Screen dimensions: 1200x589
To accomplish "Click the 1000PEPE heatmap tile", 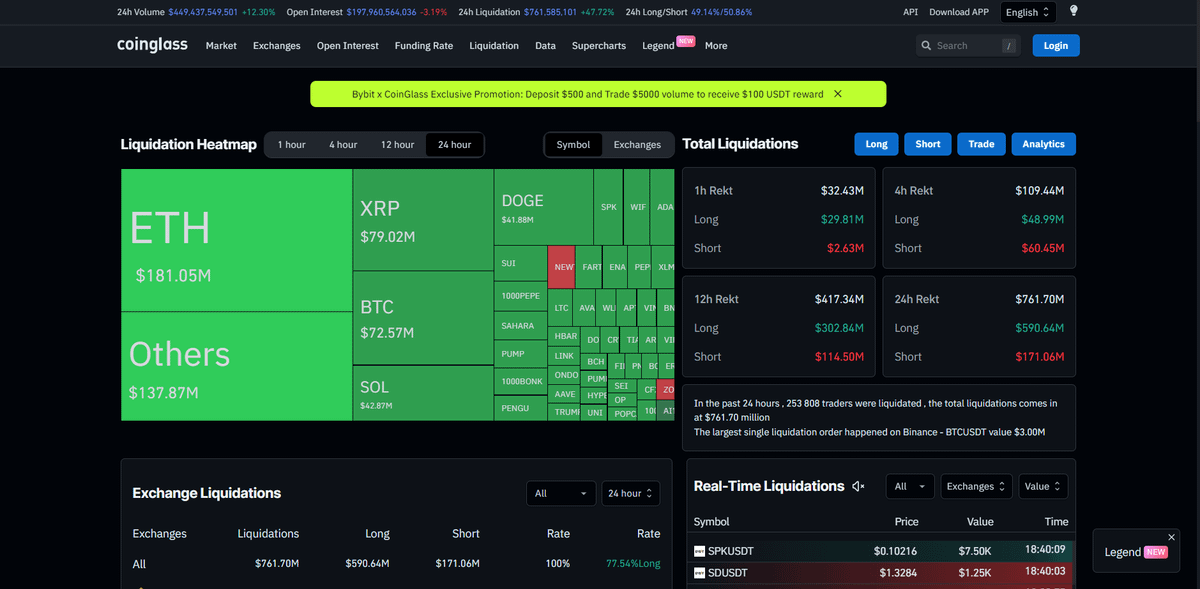I will point(520,296).
